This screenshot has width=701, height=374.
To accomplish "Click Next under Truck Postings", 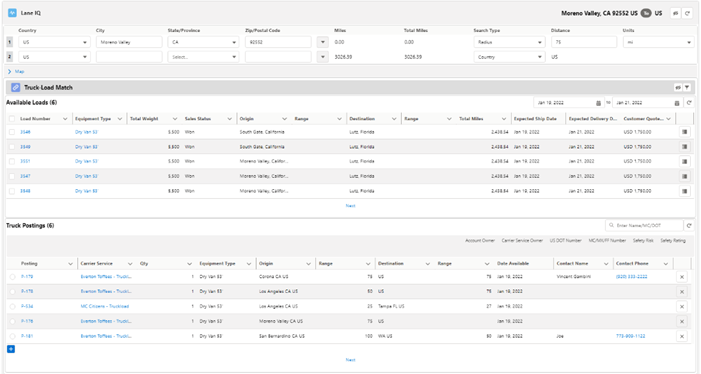I will coord(350,360).
